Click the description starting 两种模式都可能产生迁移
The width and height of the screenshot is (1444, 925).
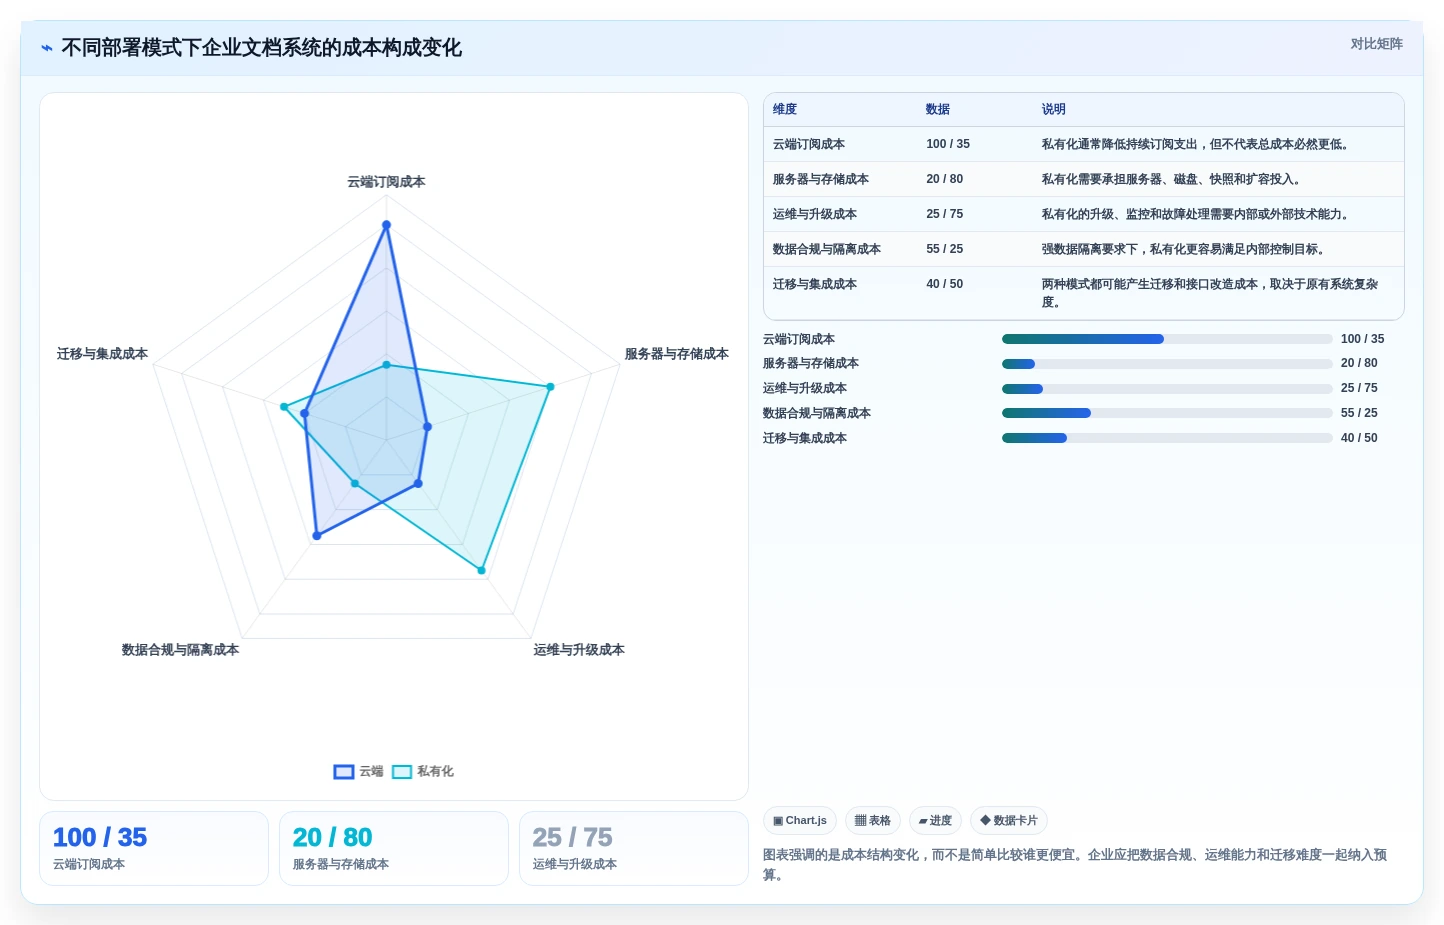(1210, 293)
